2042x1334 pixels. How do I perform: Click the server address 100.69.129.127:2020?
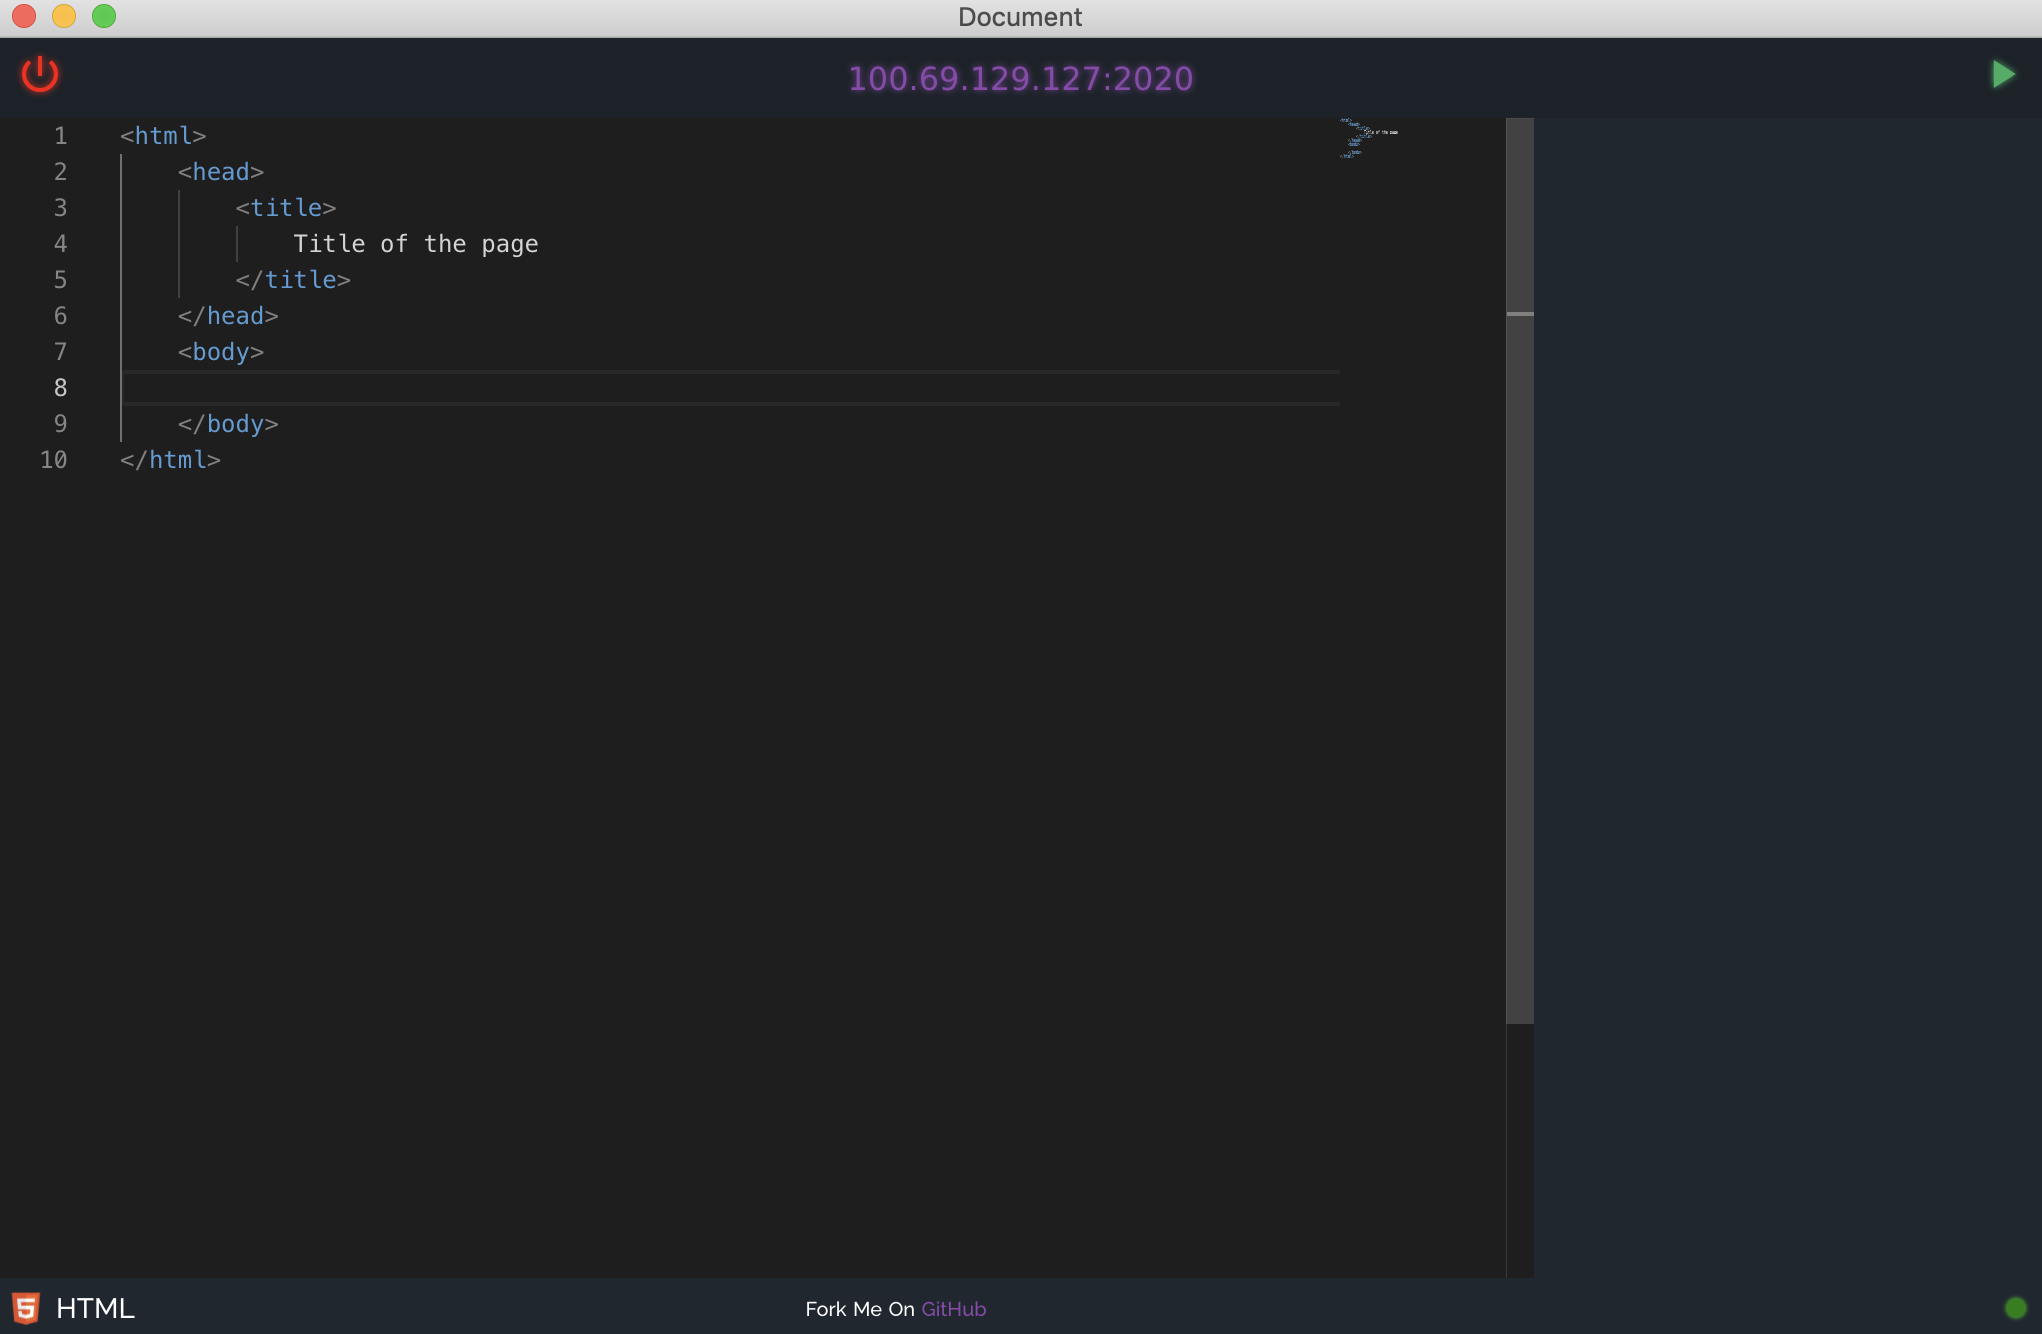coord(1020,78)
